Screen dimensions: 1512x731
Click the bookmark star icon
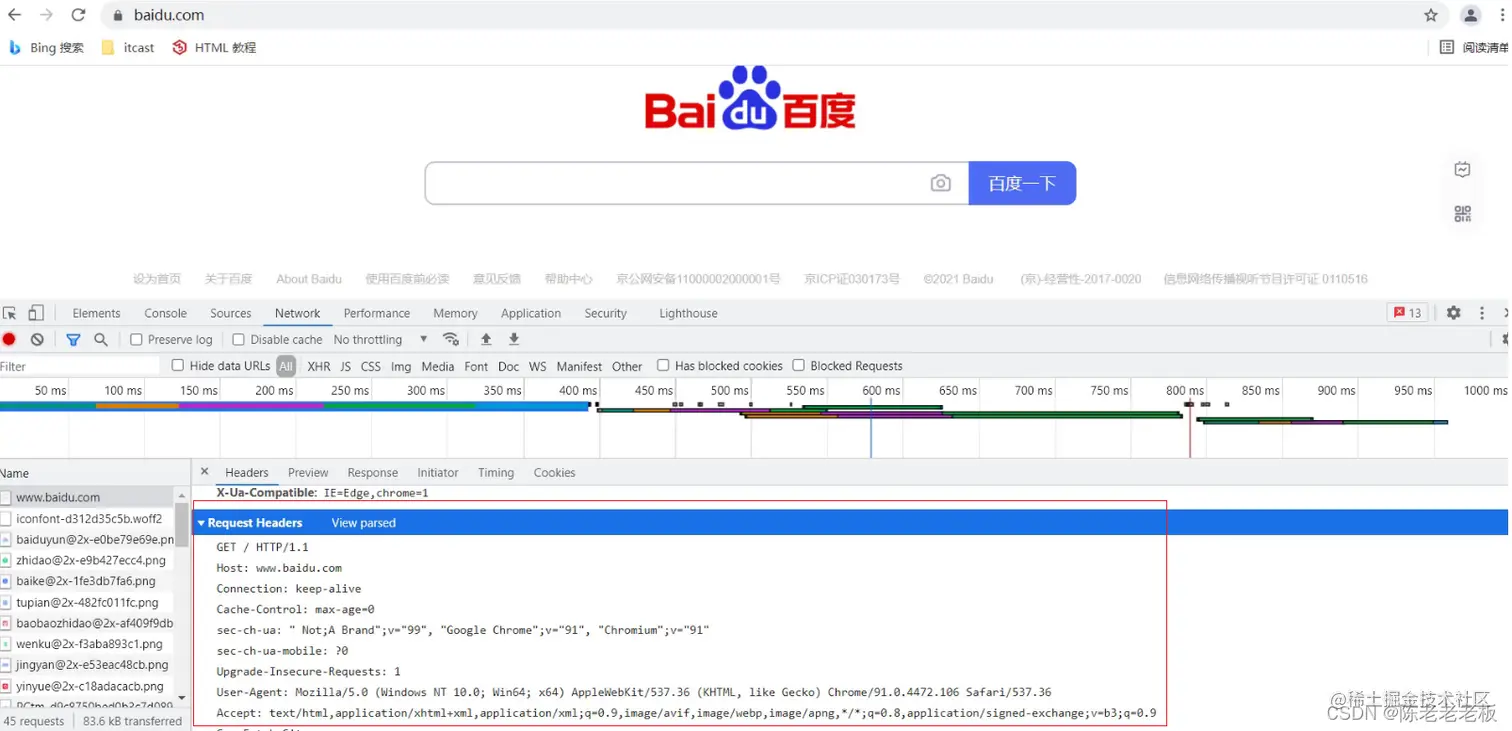1431,15
